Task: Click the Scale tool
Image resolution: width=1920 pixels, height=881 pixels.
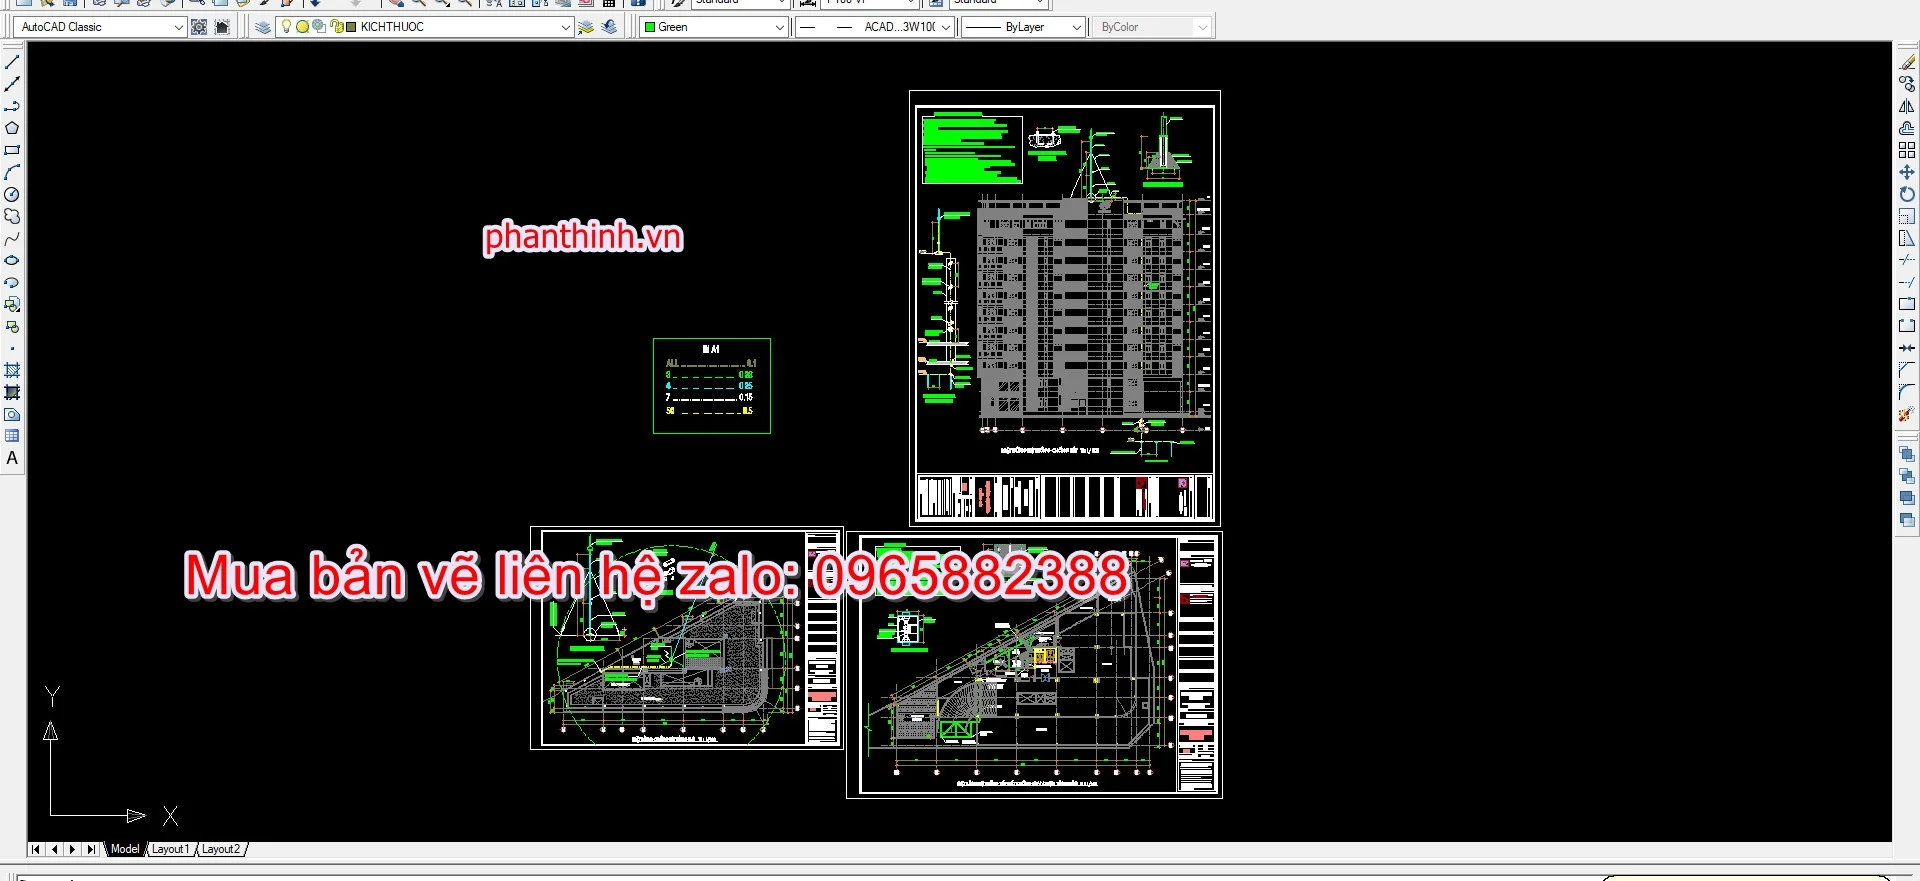Action: pyautogui.click(x=1907, y=216)
